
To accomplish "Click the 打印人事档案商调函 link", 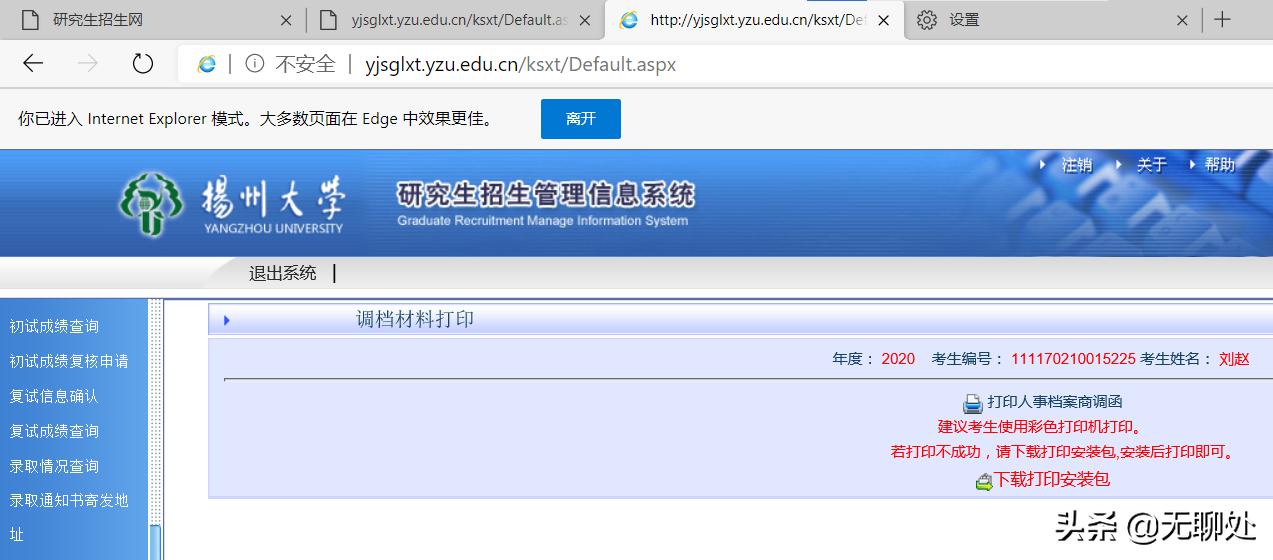I will [1055, 402].
